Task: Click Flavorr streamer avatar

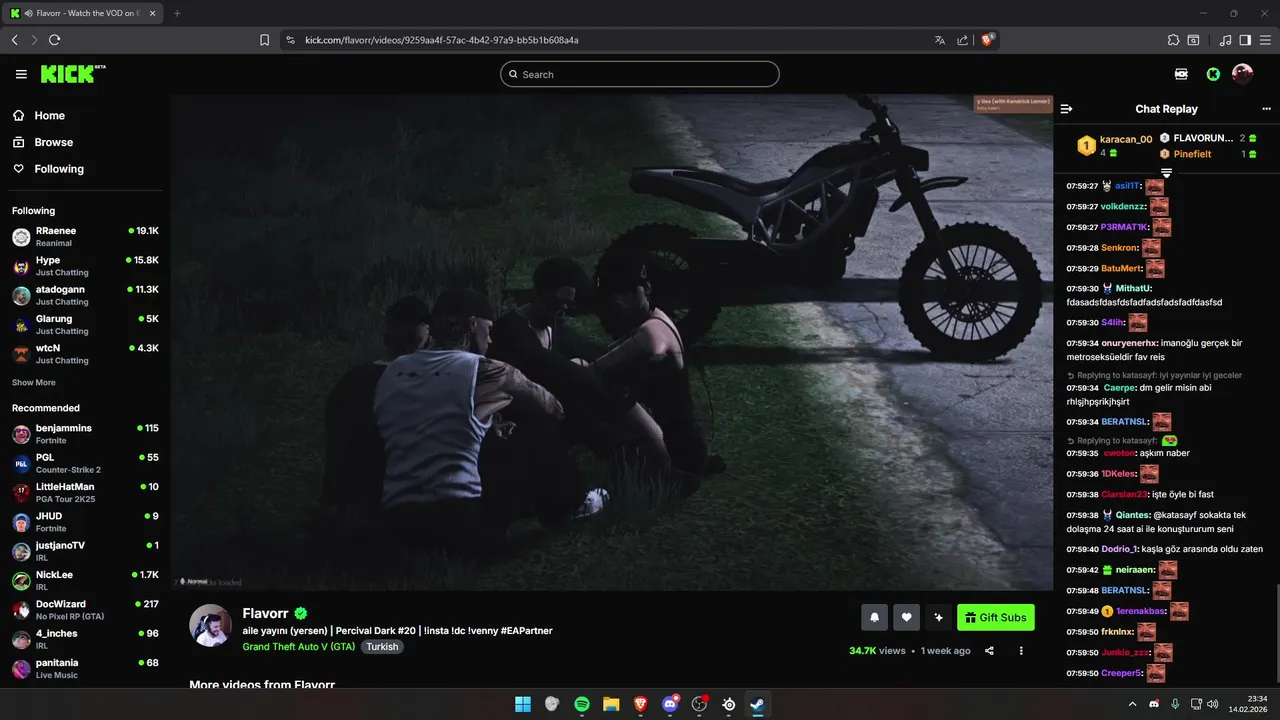Action: tap(210, 624)
